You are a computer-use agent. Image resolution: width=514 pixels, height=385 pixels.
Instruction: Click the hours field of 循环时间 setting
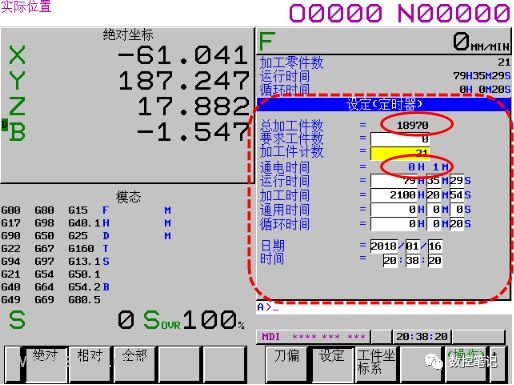point(394,224)
